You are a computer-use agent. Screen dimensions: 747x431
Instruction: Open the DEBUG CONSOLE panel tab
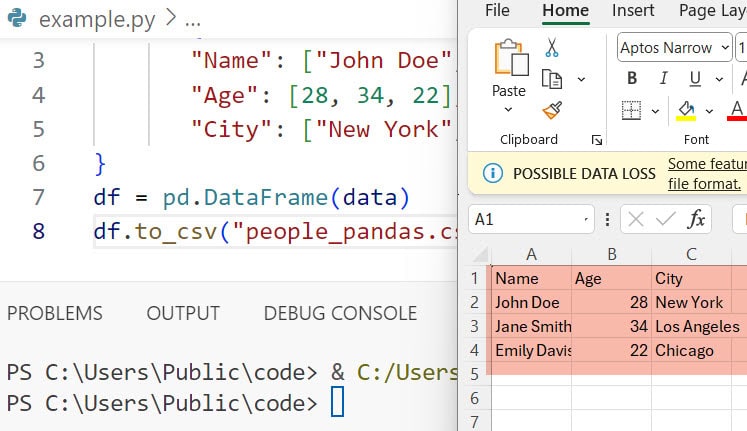coord(340,313)
